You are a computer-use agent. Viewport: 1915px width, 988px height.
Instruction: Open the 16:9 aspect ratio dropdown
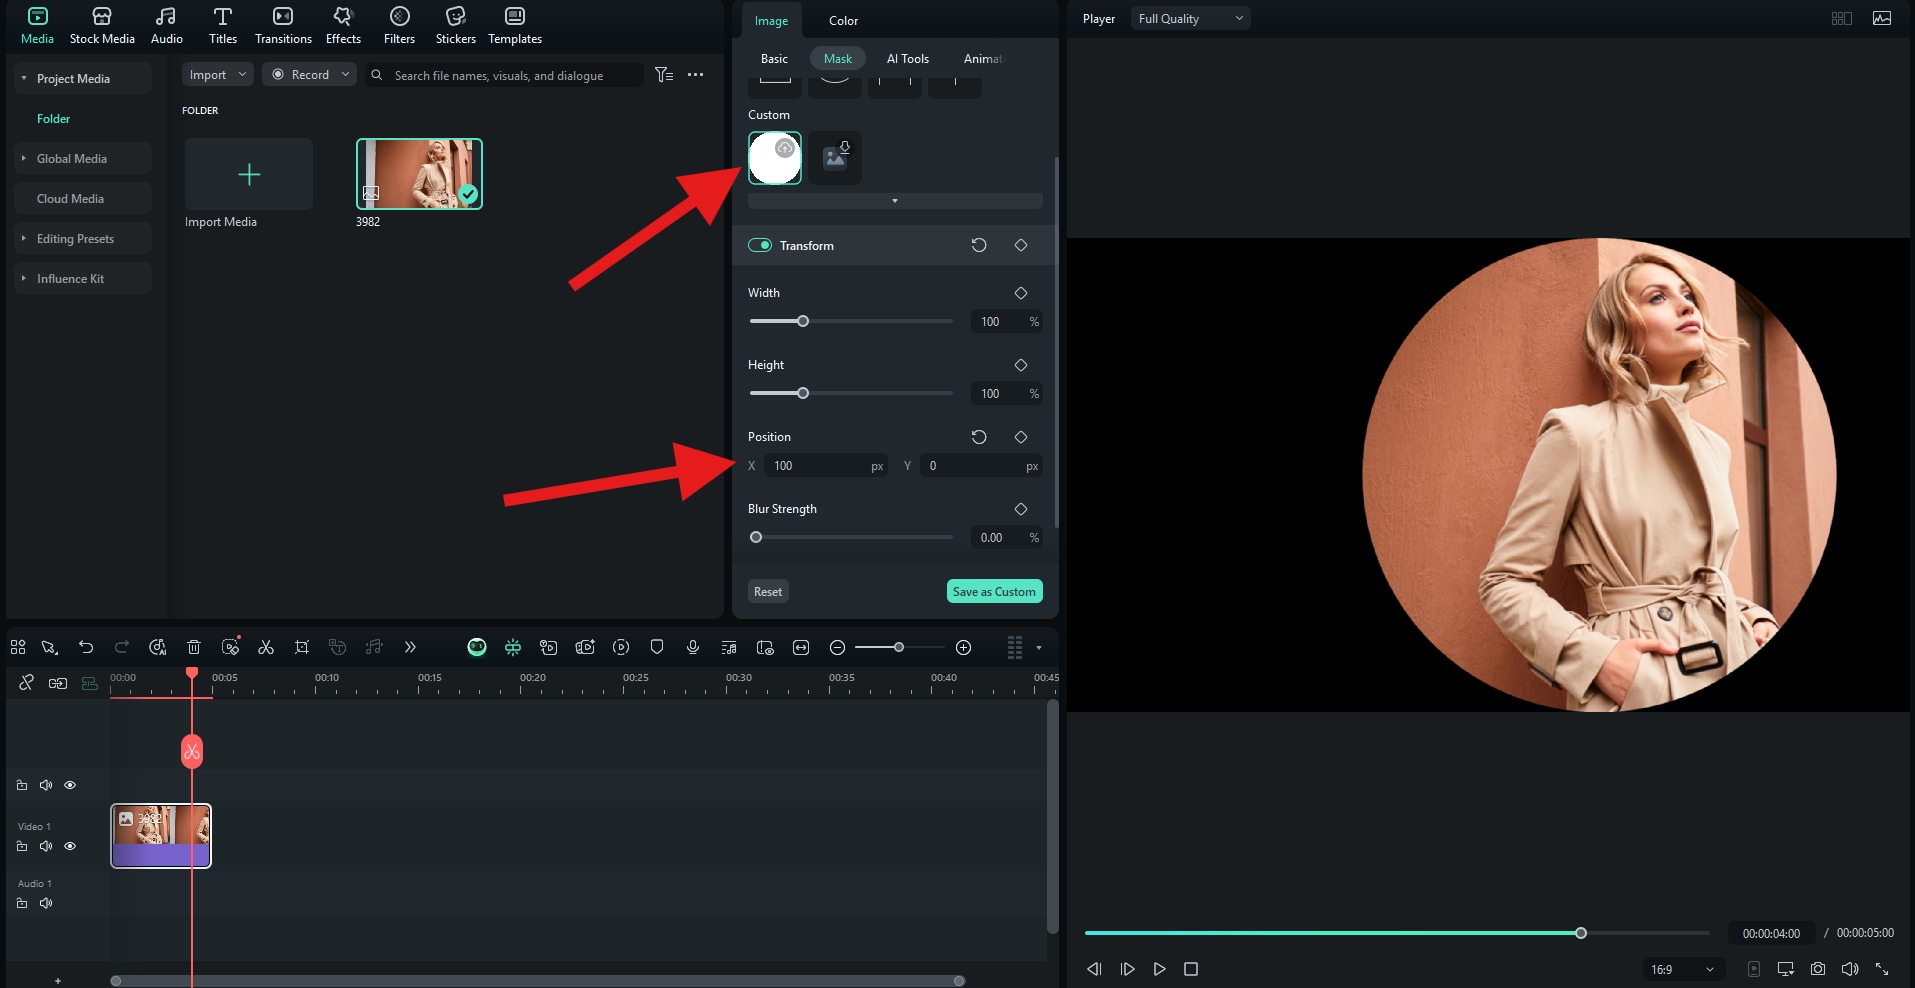click(1682, 969)
